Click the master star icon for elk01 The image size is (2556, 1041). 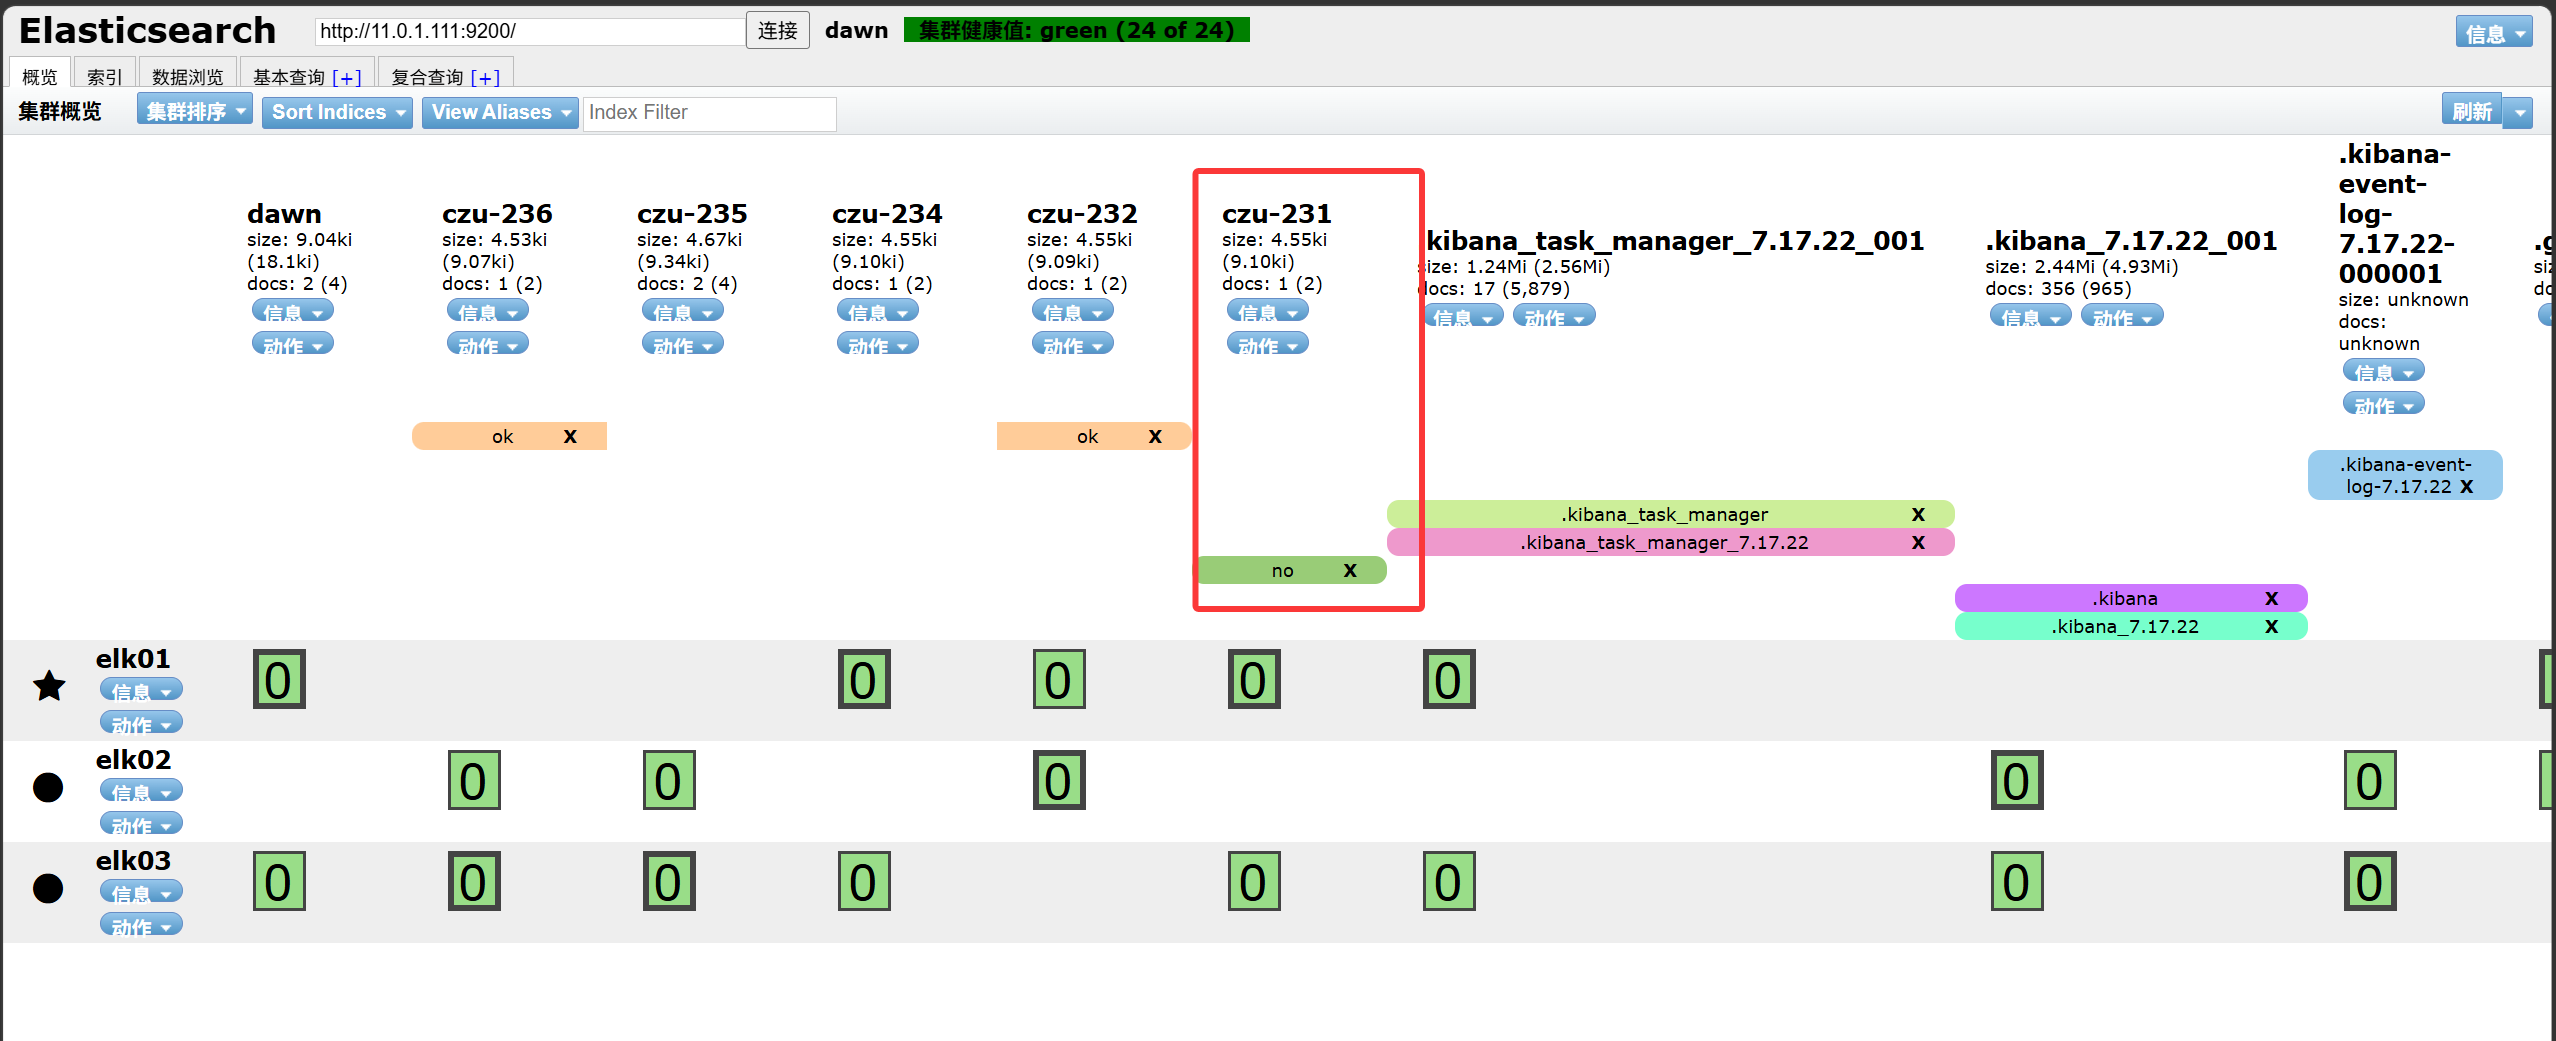pos(49,686)
